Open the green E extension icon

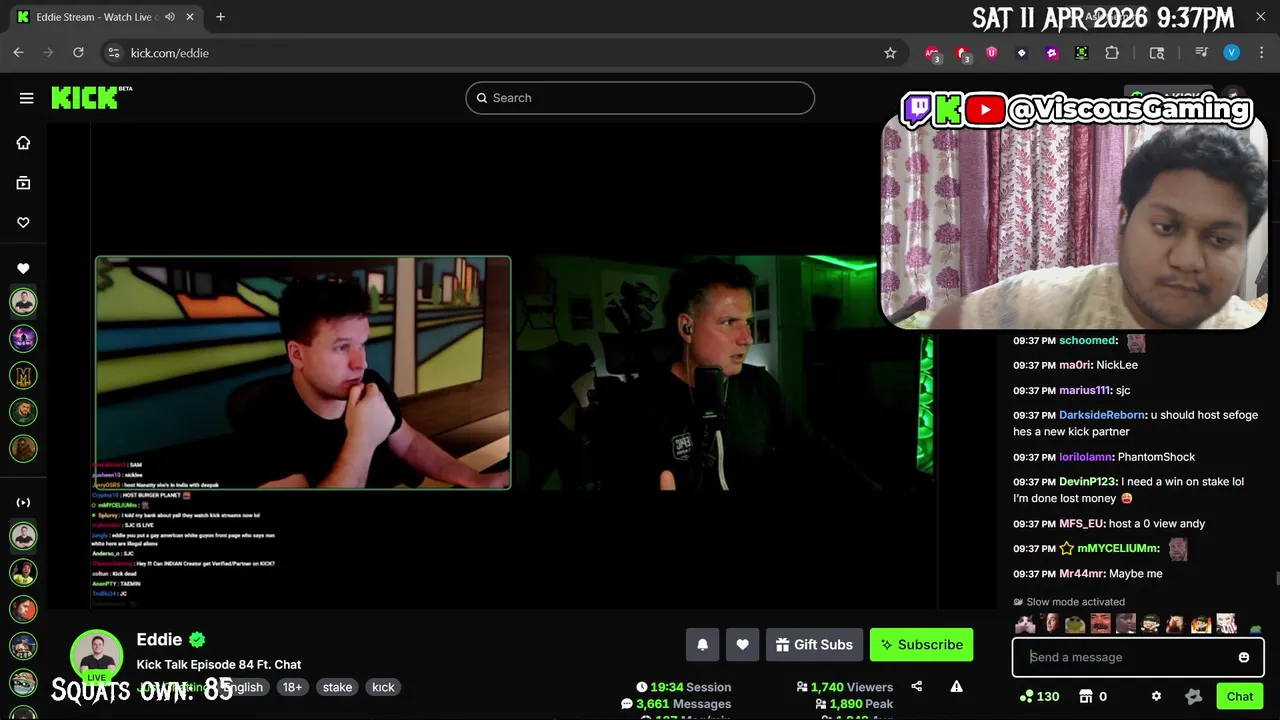coord(1082,53)
